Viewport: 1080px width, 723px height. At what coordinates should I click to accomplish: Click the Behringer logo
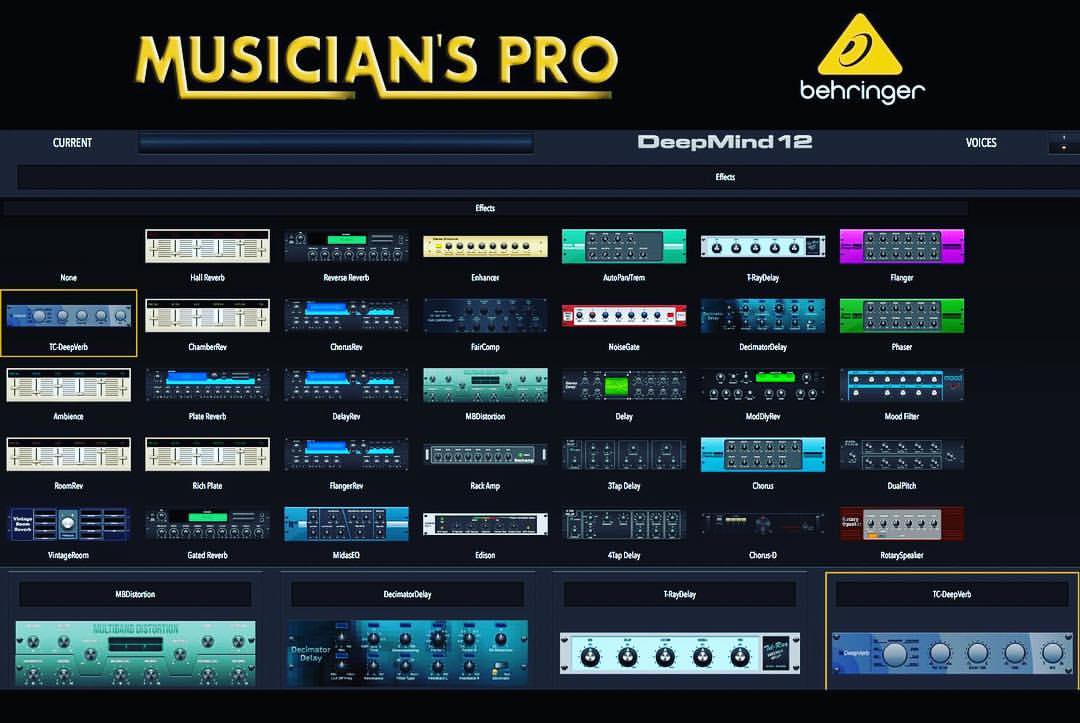coord(862,57)
